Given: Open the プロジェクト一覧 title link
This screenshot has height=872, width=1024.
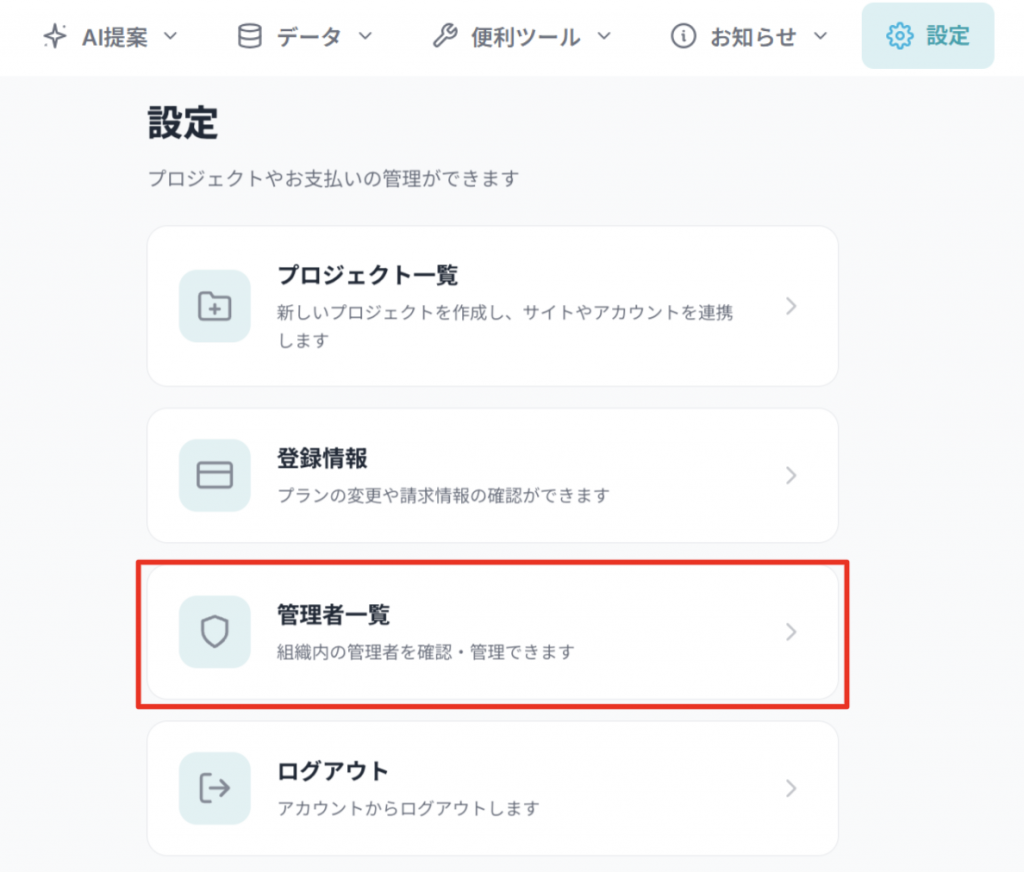Looking at the screenshot, I should tap(367, 276).
